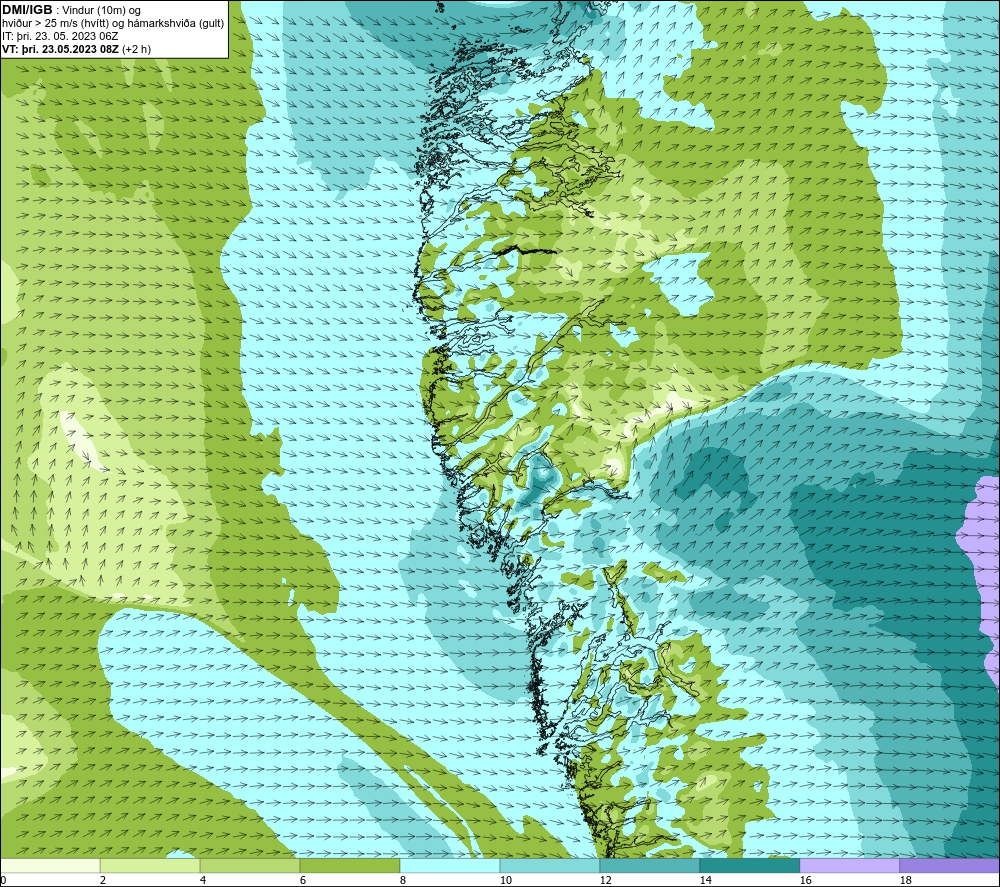Click the thick black line marking on land
1000x887 pixels.
526,251
